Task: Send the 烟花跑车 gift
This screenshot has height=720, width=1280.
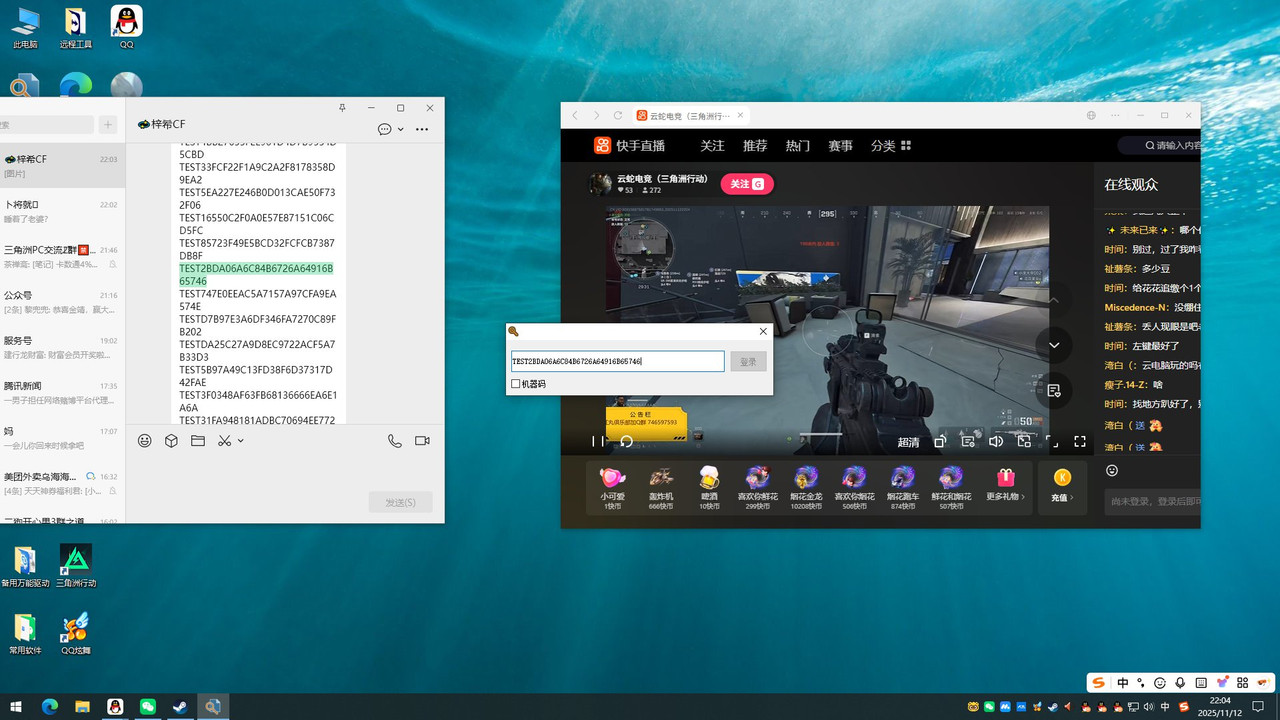Action: [903, 488]
